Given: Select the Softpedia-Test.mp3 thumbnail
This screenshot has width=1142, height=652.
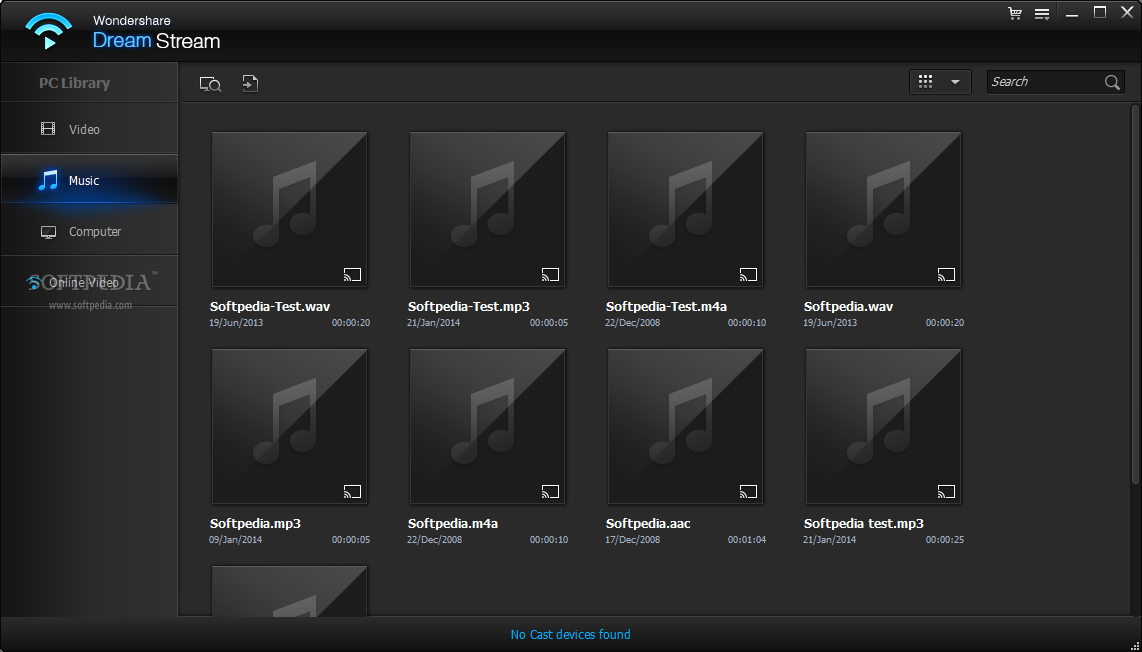Looking at the screenshot, I should tap(487, 209).
